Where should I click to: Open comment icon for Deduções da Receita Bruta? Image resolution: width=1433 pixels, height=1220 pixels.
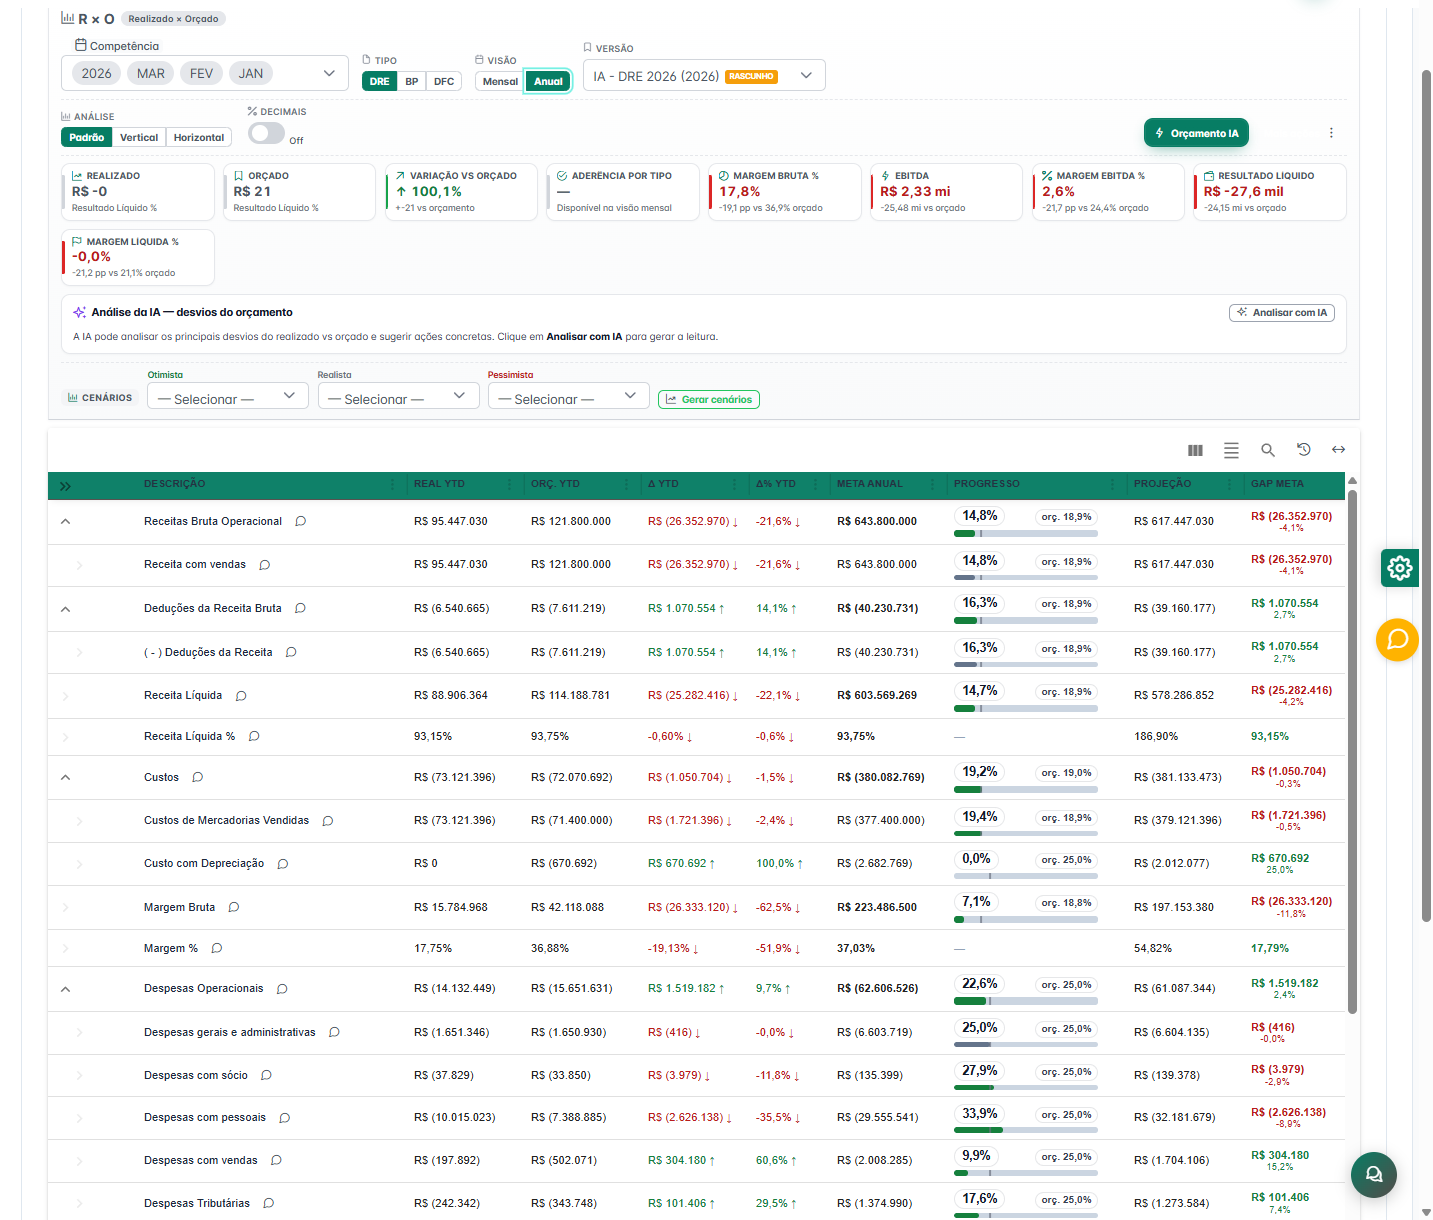pos(300,608)
